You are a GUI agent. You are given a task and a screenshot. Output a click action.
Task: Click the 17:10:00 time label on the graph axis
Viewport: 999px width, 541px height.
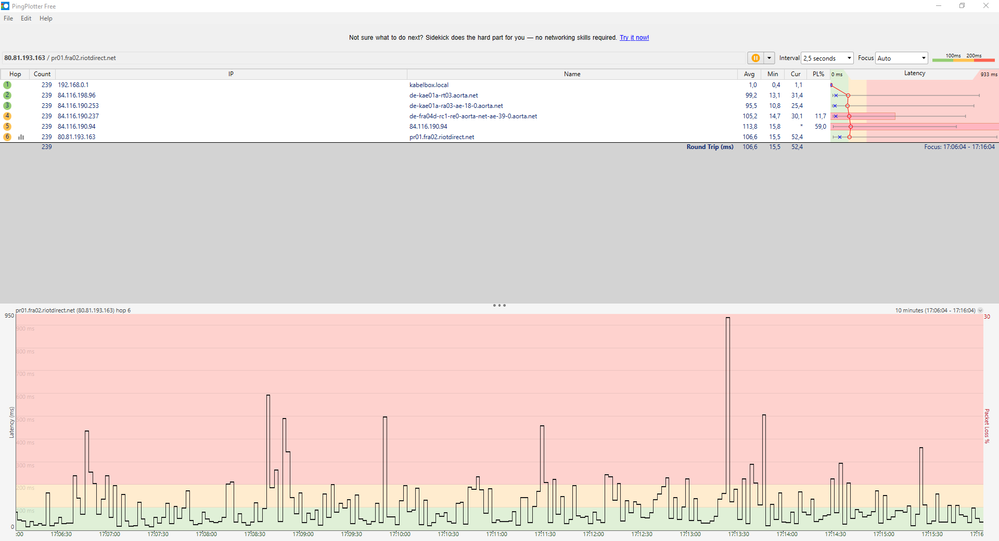tap(398, 534)
